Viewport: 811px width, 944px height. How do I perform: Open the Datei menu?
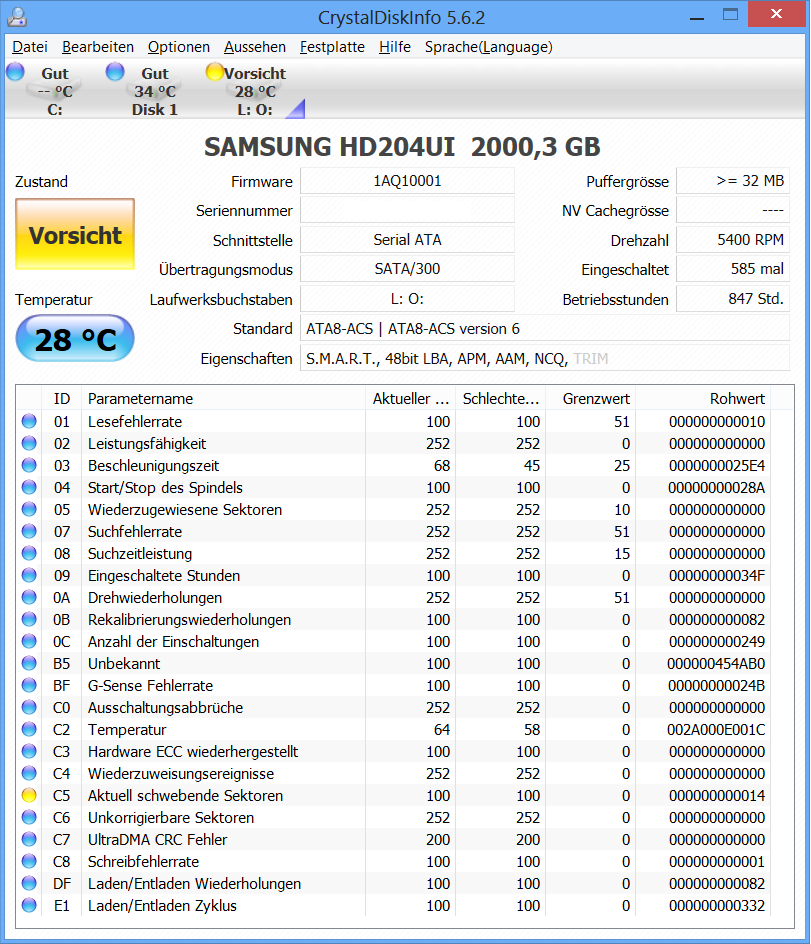[x=30, y=47]
